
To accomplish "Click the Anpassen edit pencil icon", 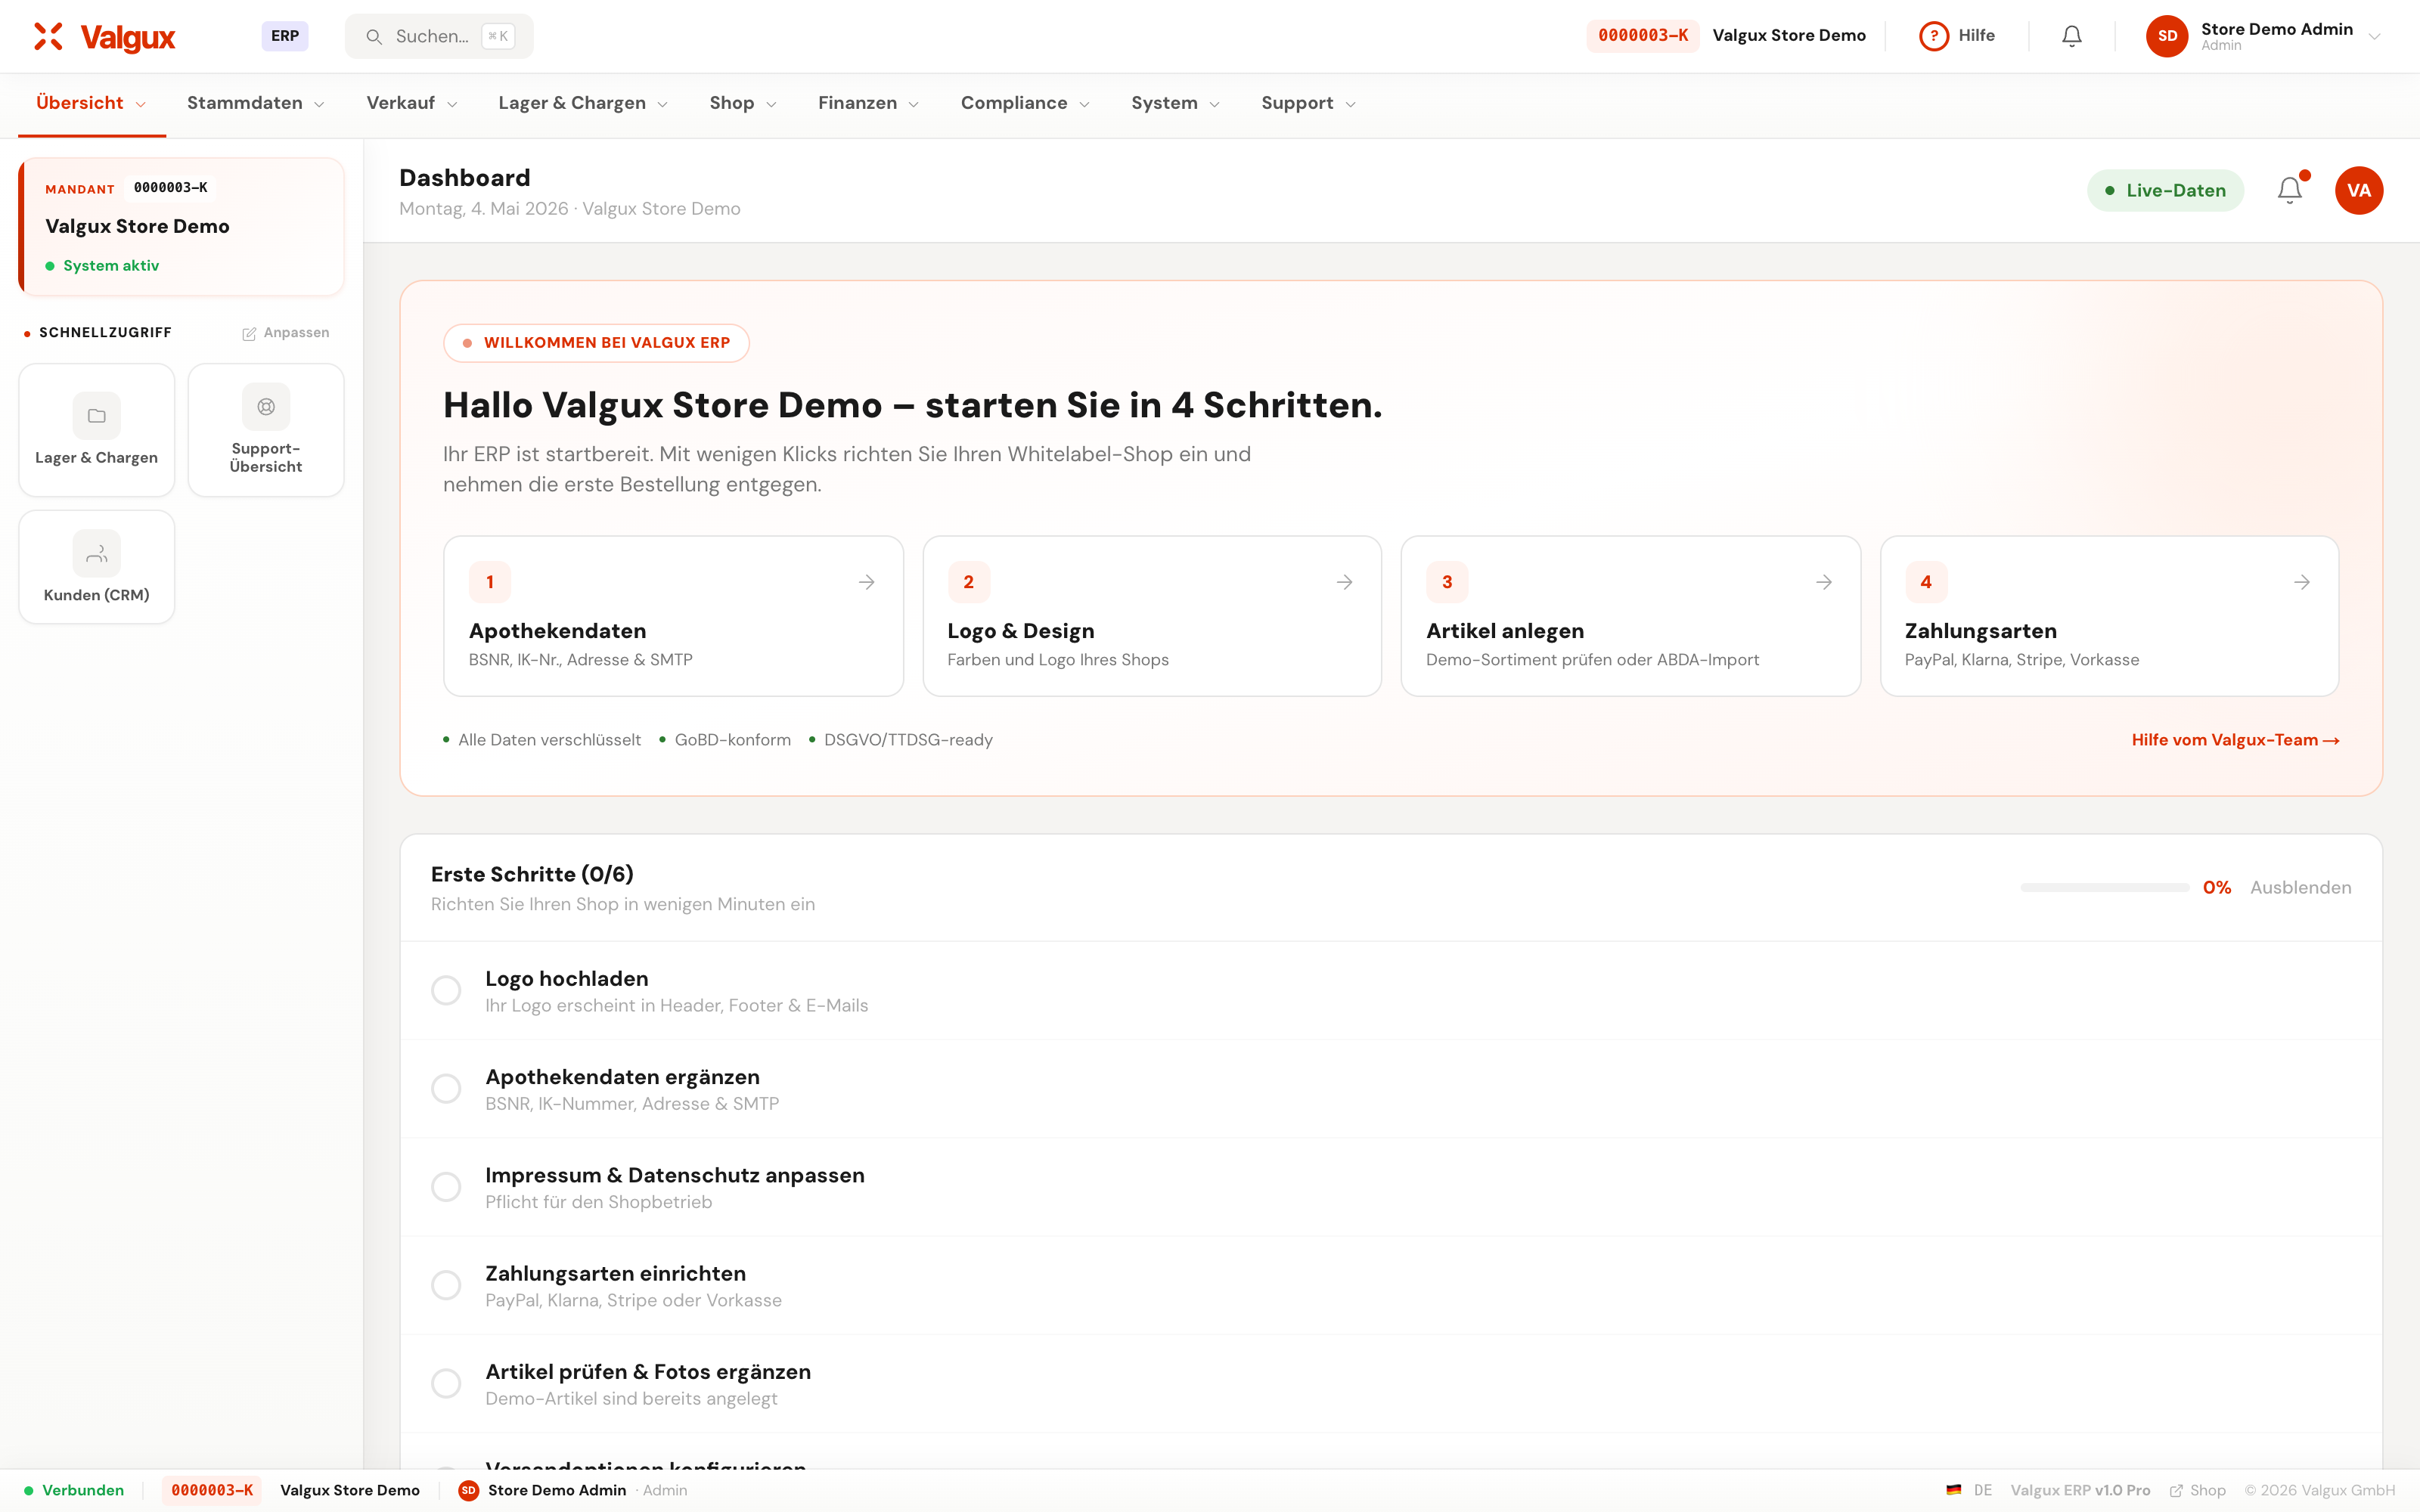I will (x=249, y=333).
